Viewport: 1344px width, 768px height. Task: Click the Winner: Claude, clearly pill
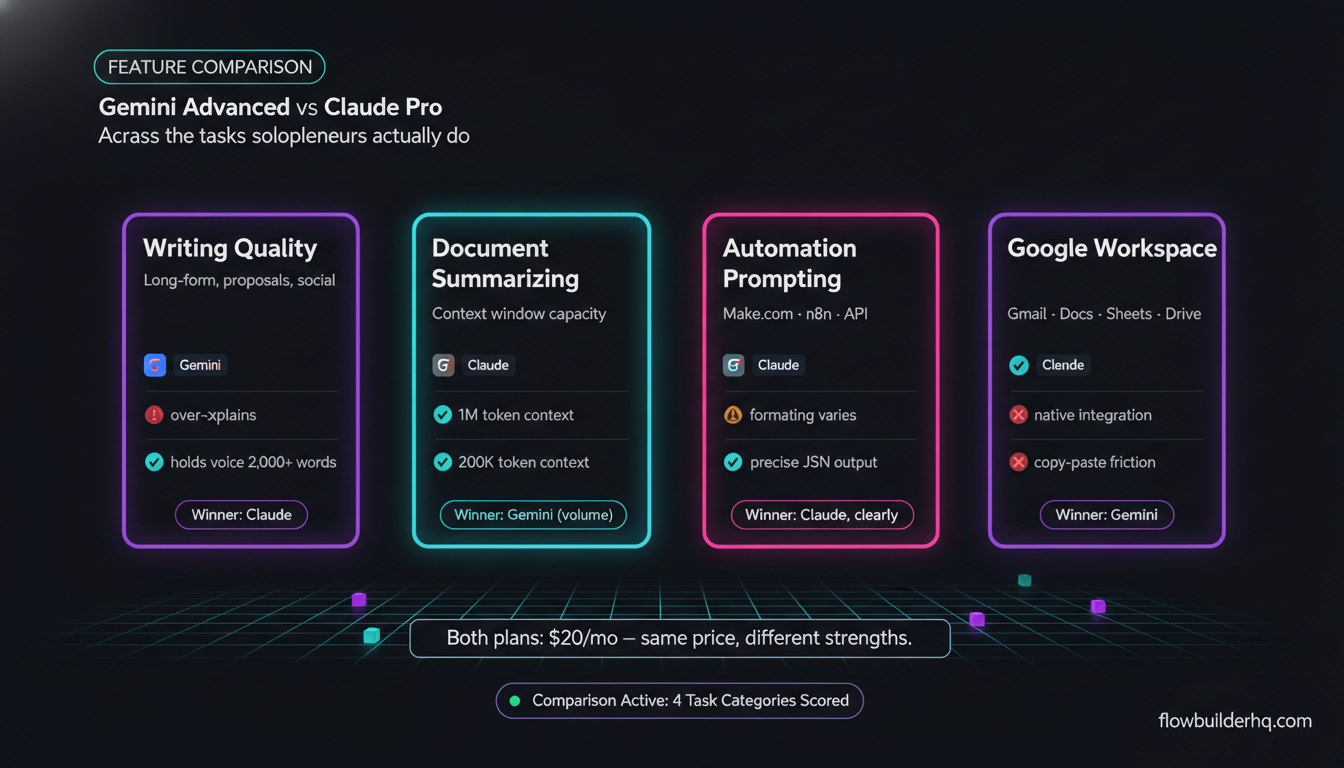point(822,515)
